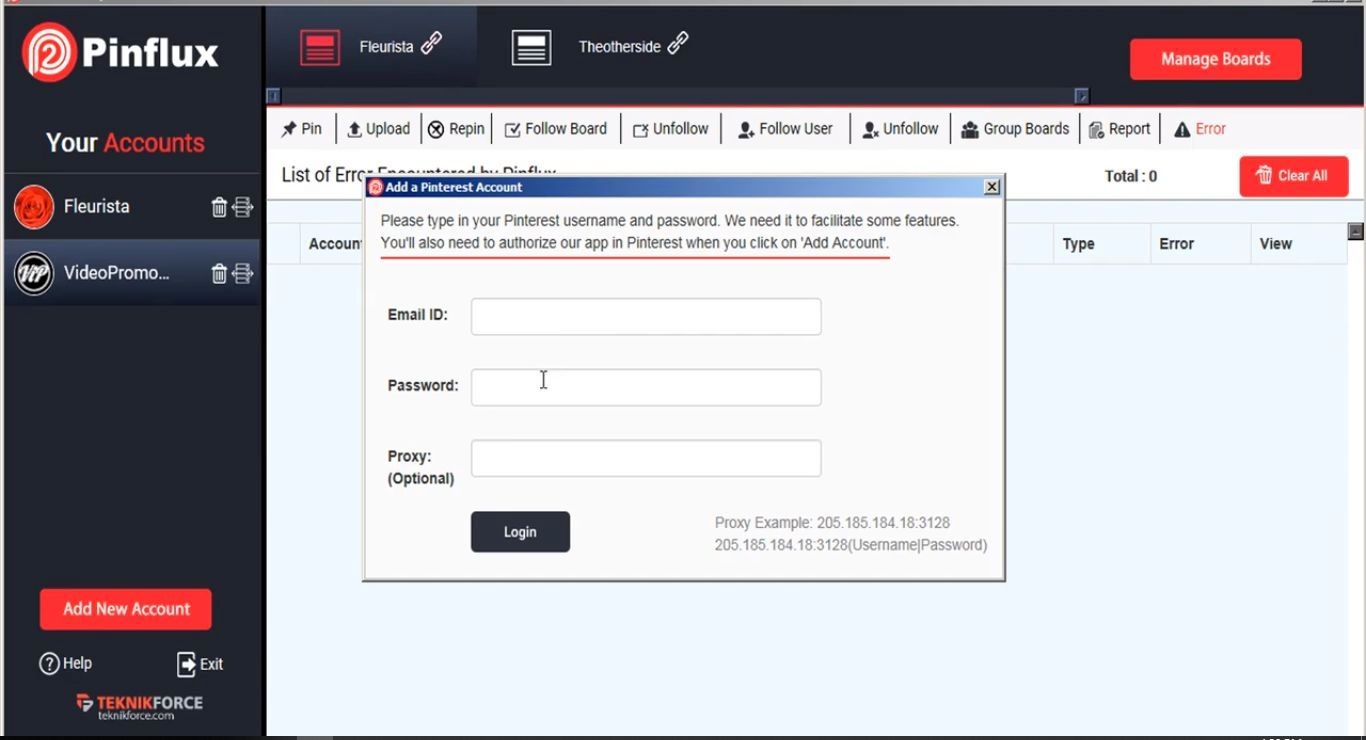Open Group Boards section

(x=1015, y=129)
